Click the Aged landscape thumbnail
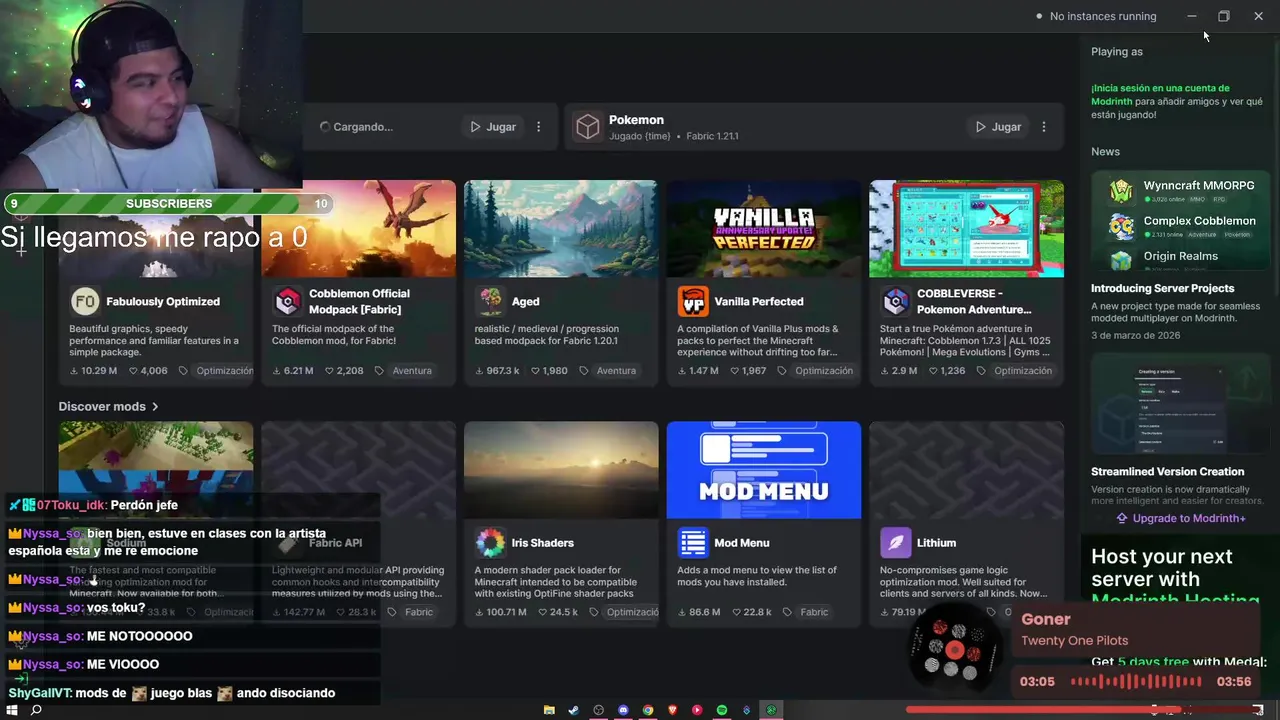Viewport: 1280px width, 720px height. (561, 229)
